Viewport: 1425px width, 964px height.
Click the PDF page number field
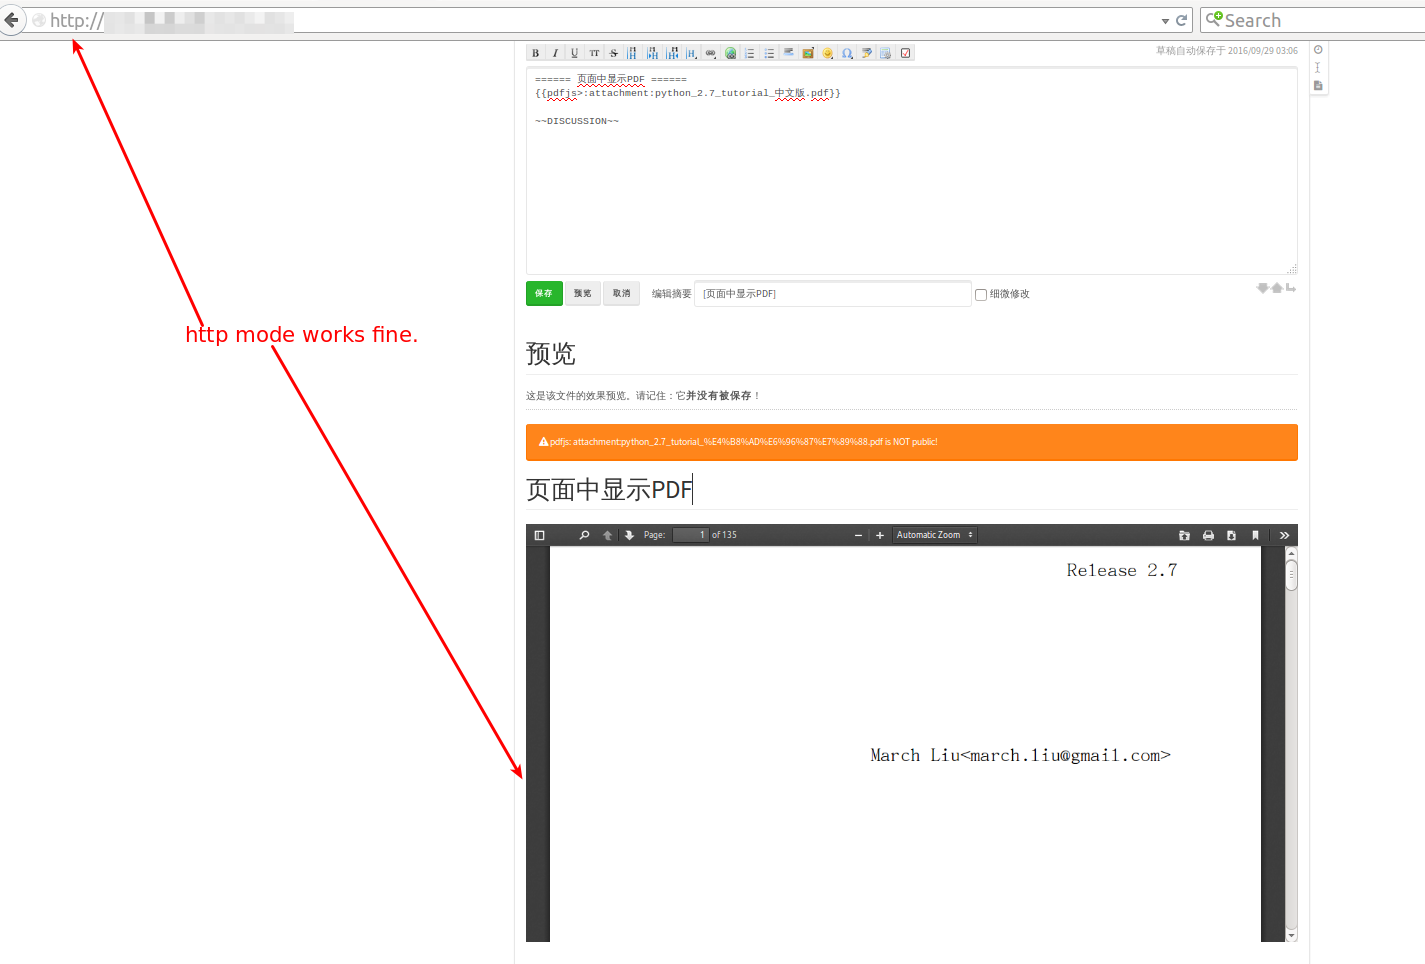coord(690,535)
